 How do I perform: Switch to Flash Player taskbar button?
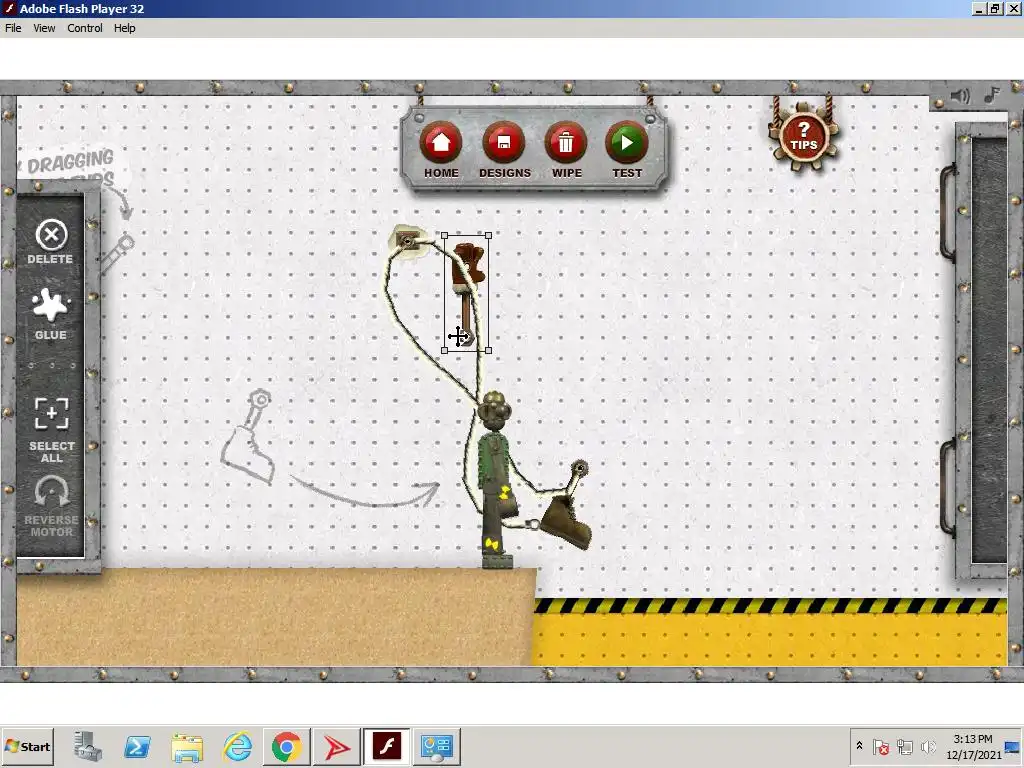(x=387, y=746)
